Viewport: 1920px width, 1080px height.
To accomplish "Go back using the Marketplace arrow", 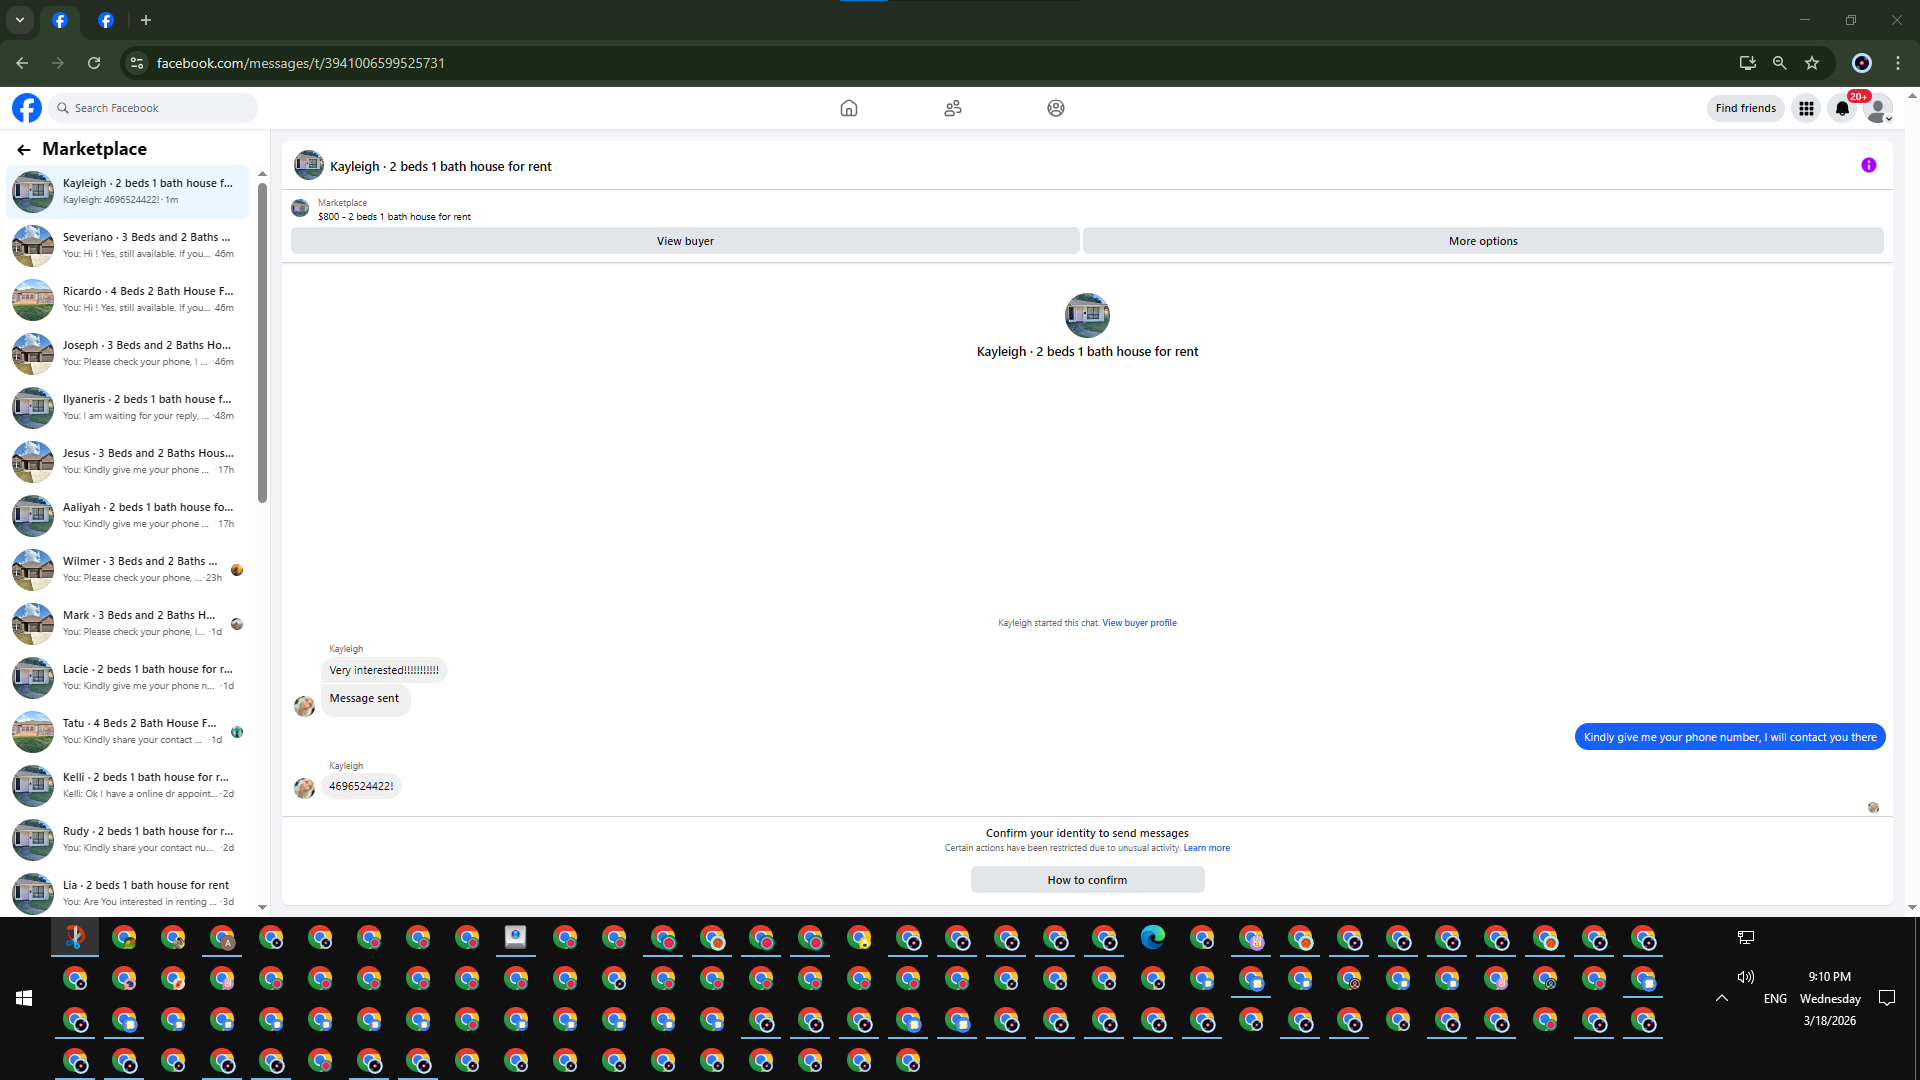I will [24, 150].
